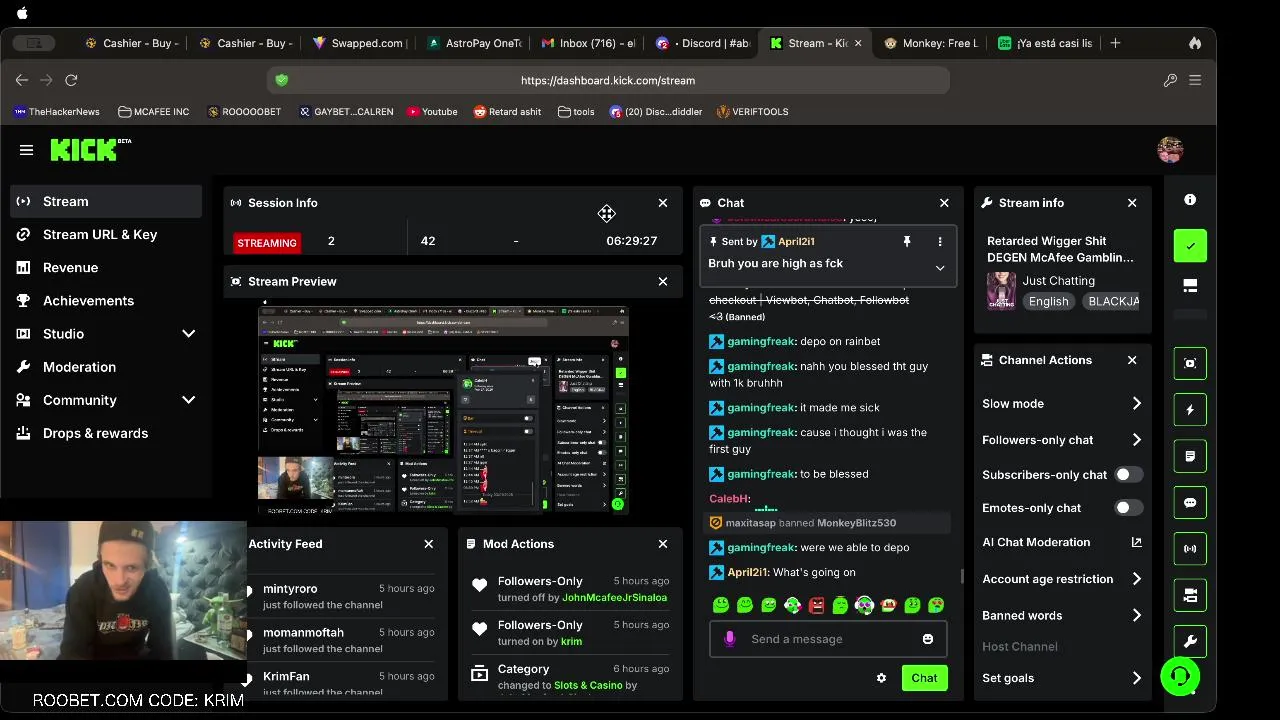
Task: Open chat settings gear
Action: pos(881,678)
